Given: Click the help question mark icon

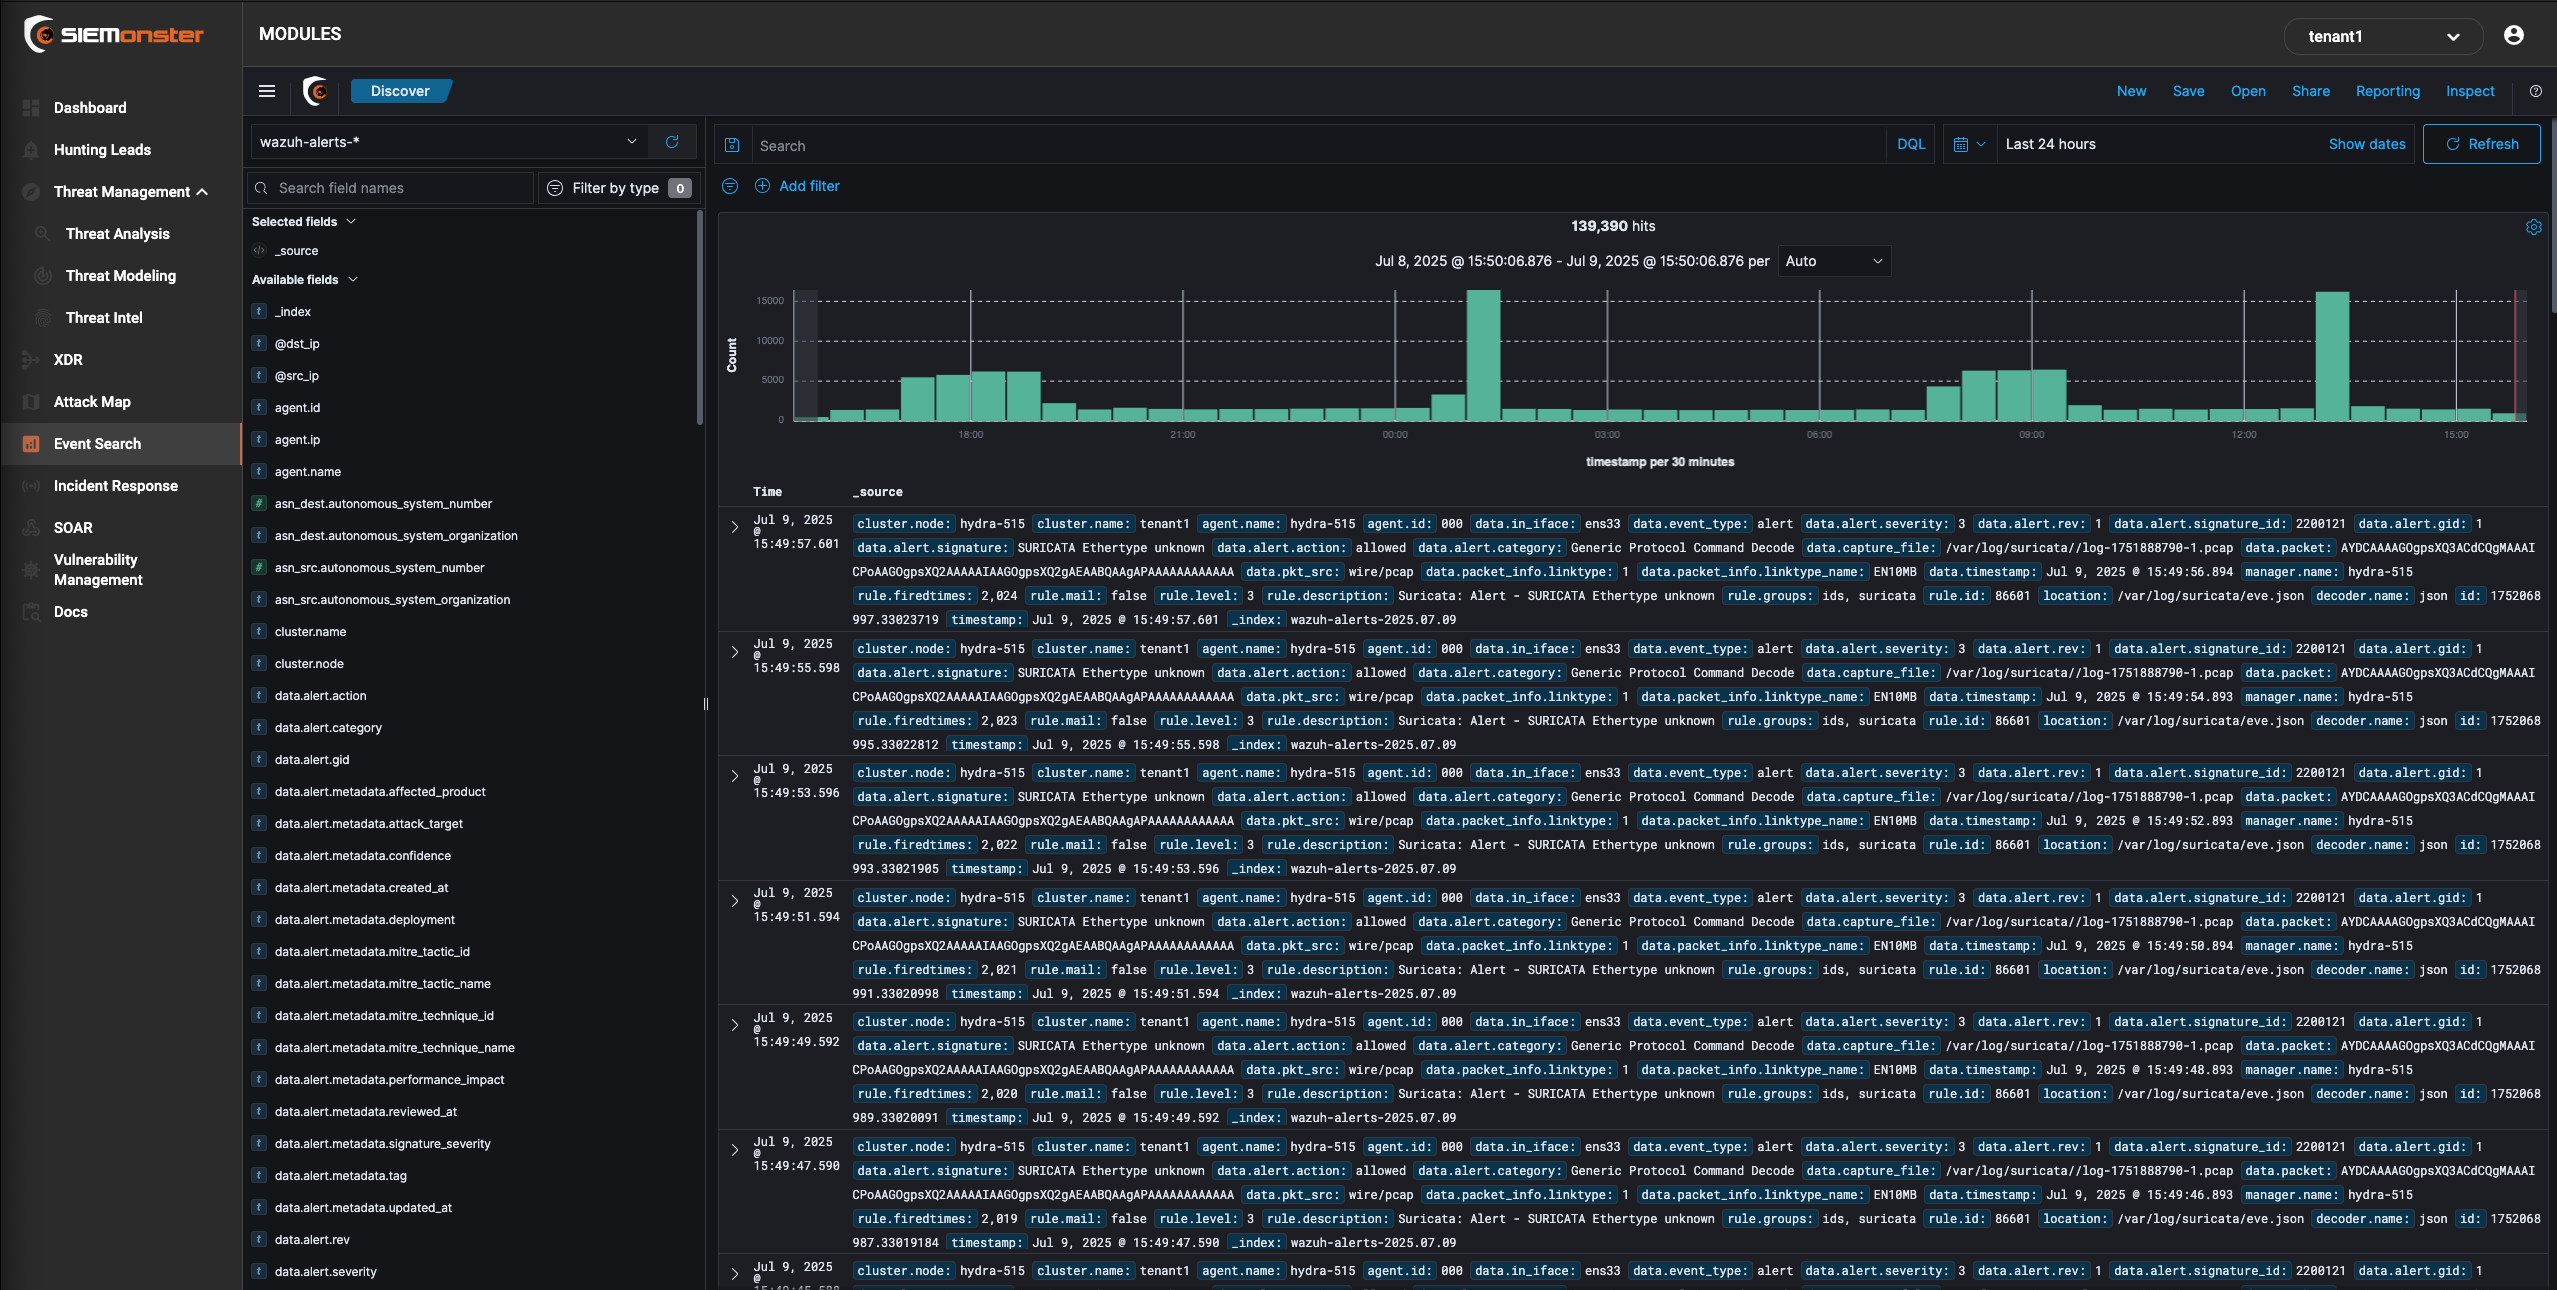Looking at the screenshot, I should [x=2535, y=91].
